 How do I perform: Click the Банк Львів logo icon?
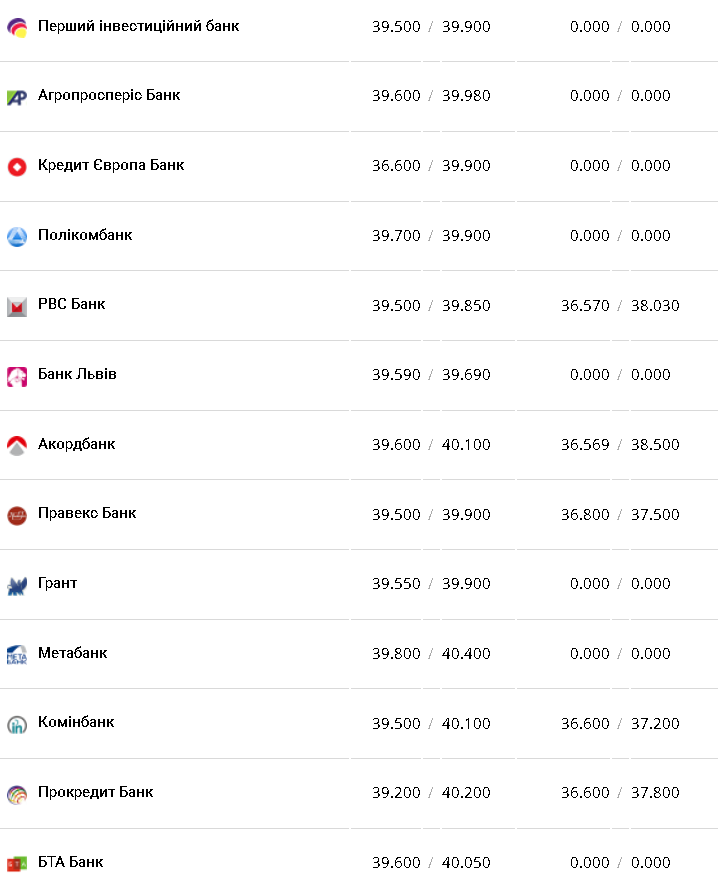(x=16, y=376)
